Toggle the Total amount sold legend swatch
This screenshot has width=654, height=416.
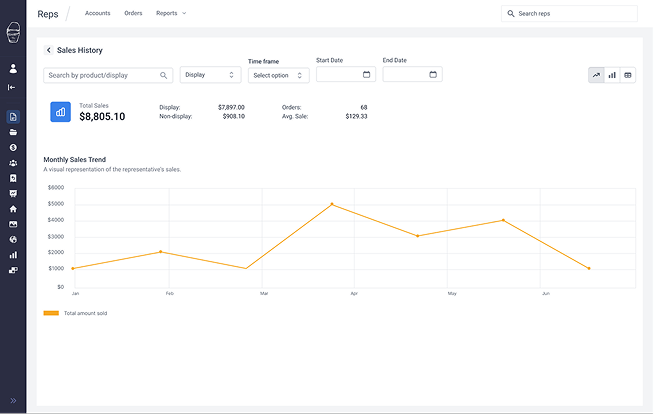coord(51,313)
